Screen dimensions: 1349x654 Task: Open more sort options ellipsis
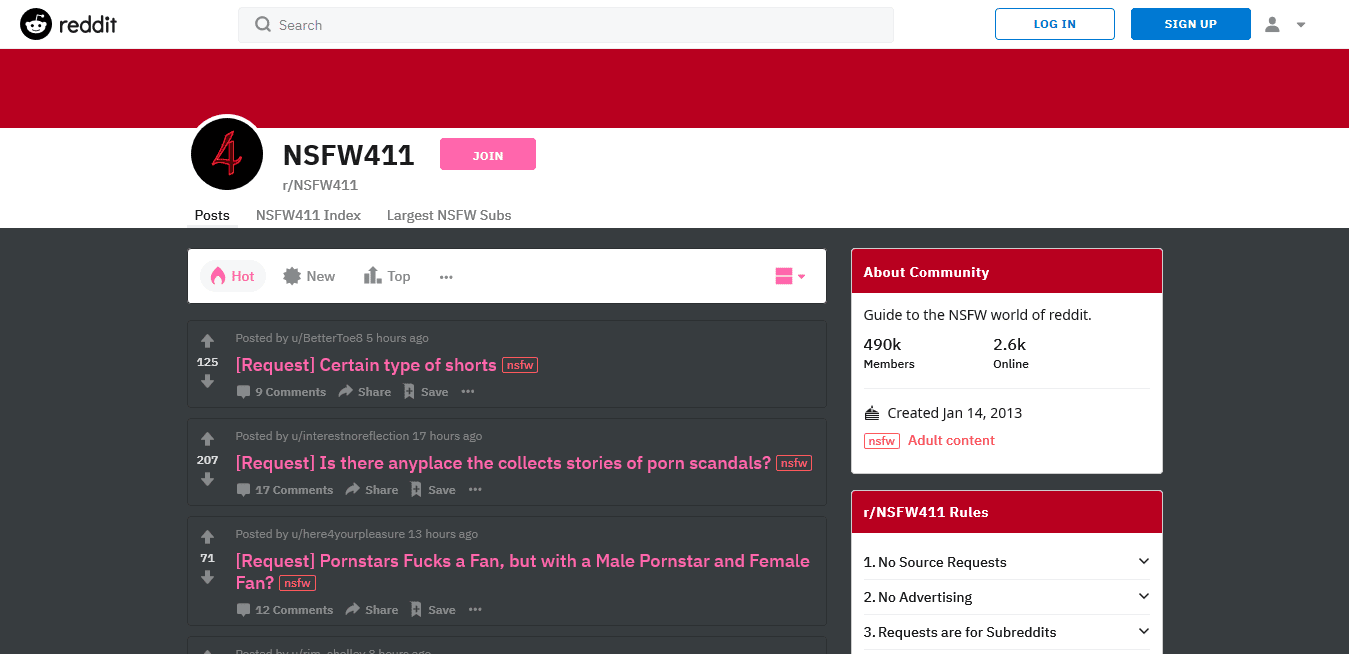pyautogui.click(x=446, y=277)
